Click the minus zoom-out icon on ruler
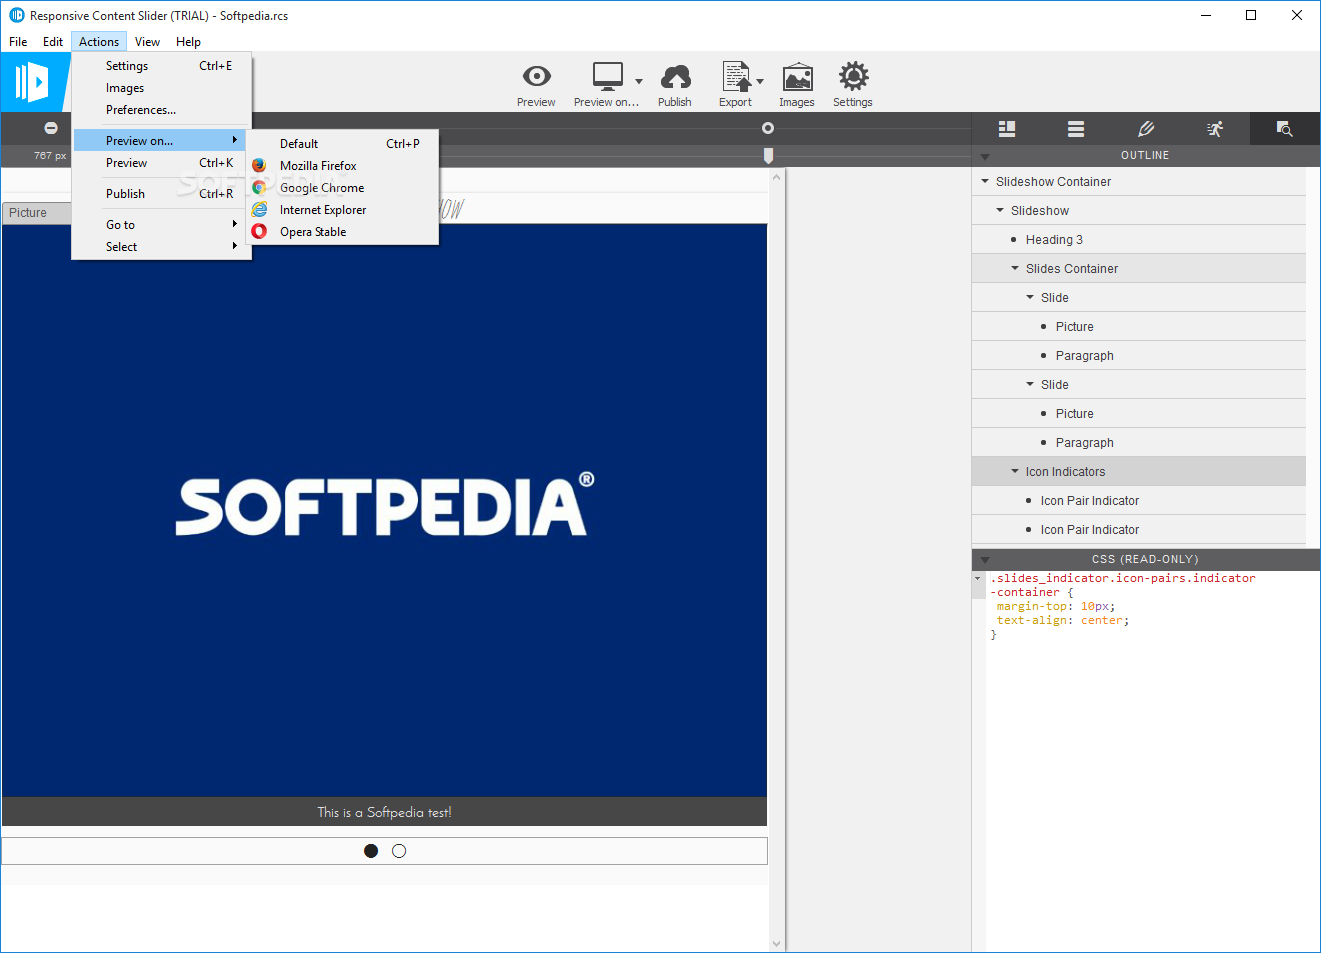Image resolution: width=1321 pixels, height=953 pixels. pos(51,128)
